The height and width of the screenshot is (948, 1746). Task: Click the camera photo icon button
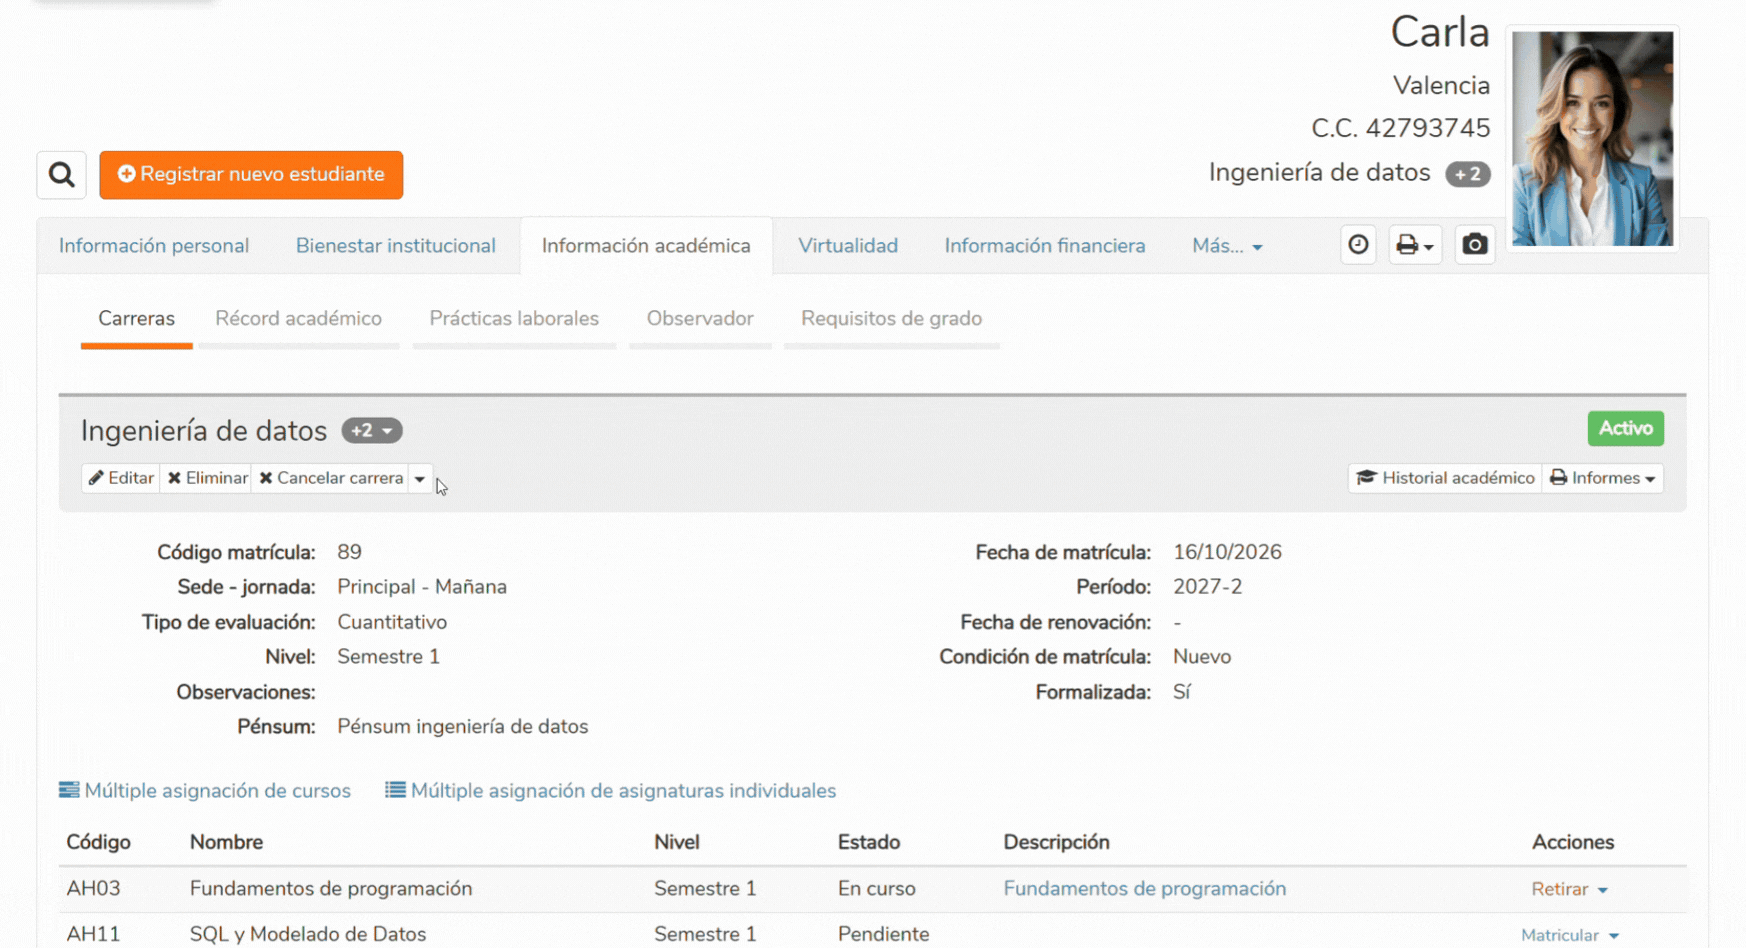pos(1474,245)
